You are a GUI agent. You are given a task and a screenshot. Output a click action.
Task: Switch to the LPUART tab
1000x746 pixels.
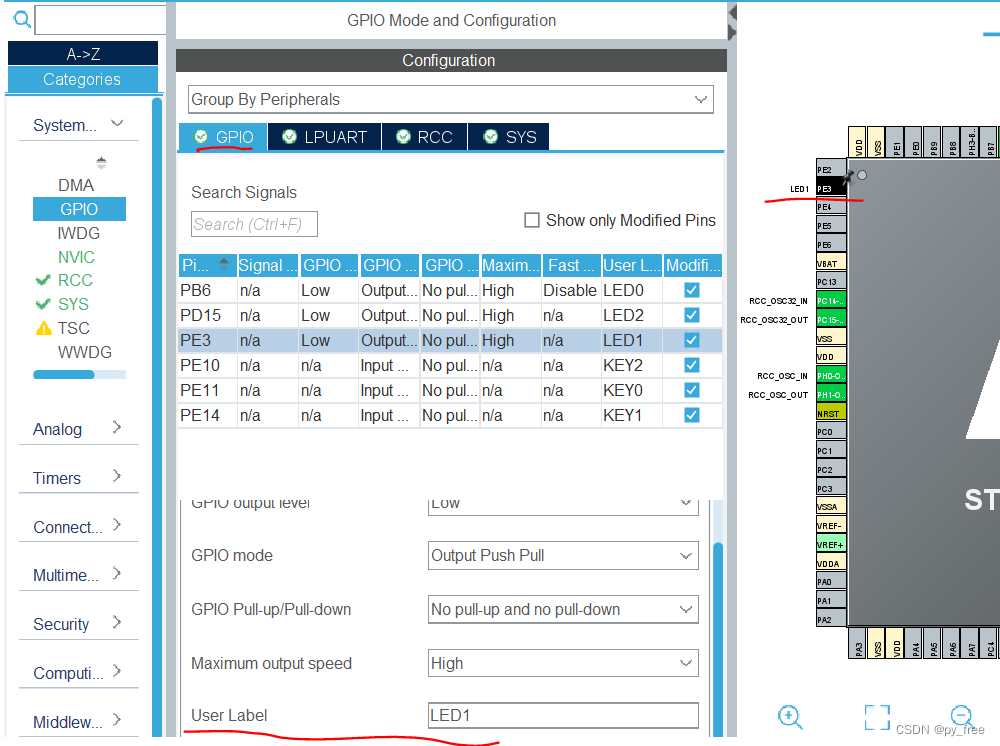324,137
